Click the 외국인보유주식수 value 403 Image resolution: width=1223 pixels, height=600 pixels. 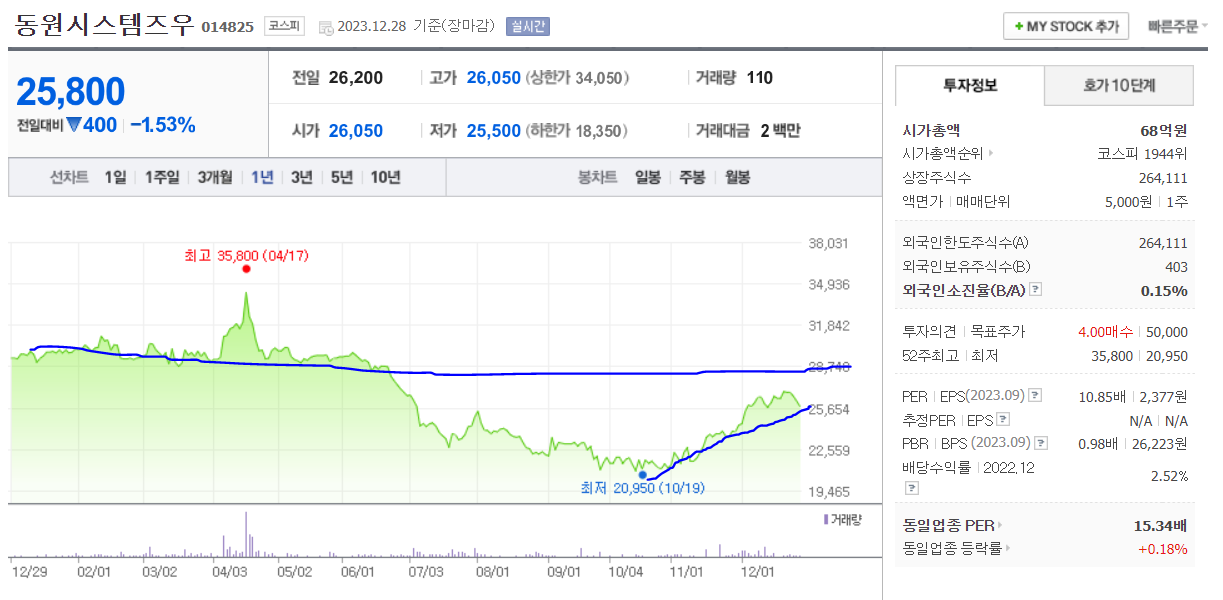point(1176,267)
